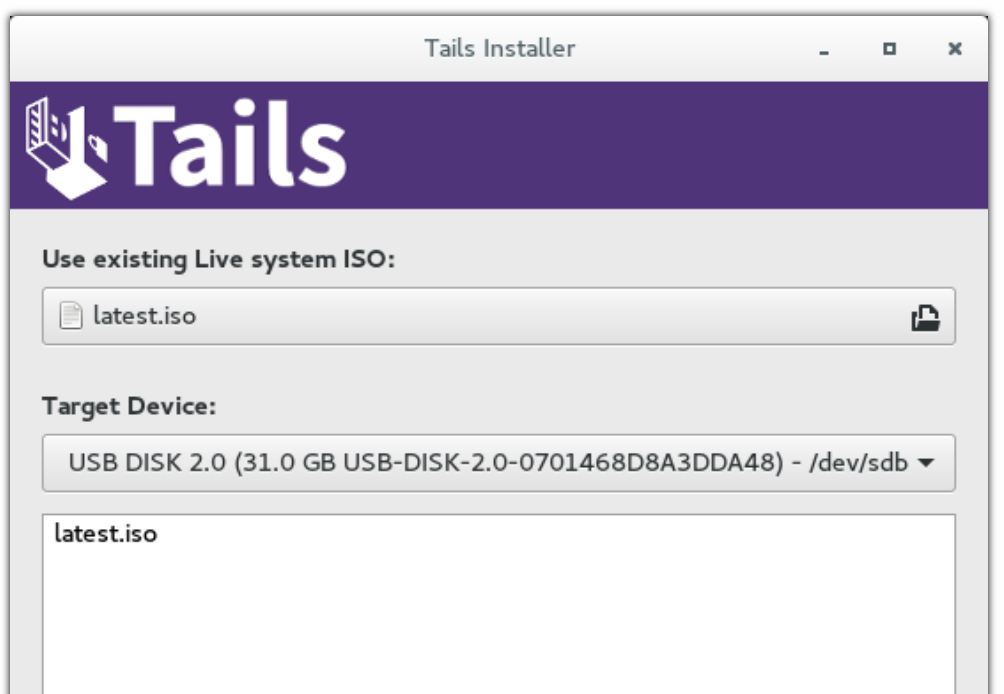The height and width of the screenshot is (694, 1004).
Task: Close the Tails Installer window
Action: click(955, 49)
